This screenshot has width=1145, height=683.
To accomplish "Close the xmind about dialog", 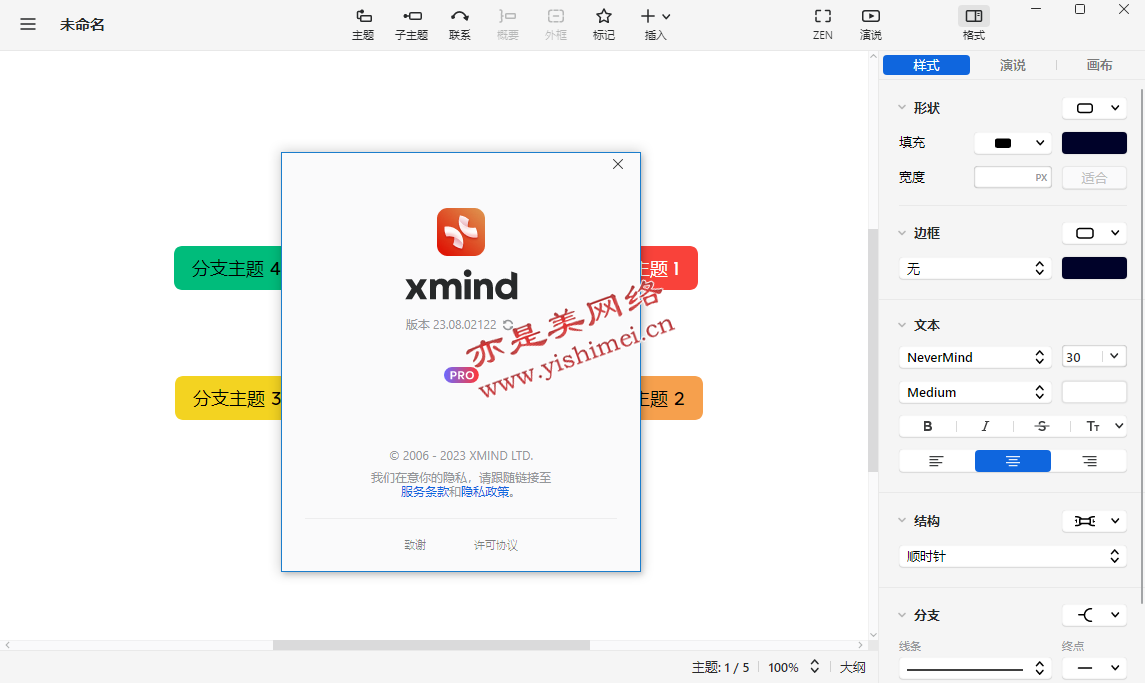I will pos(618,164).
